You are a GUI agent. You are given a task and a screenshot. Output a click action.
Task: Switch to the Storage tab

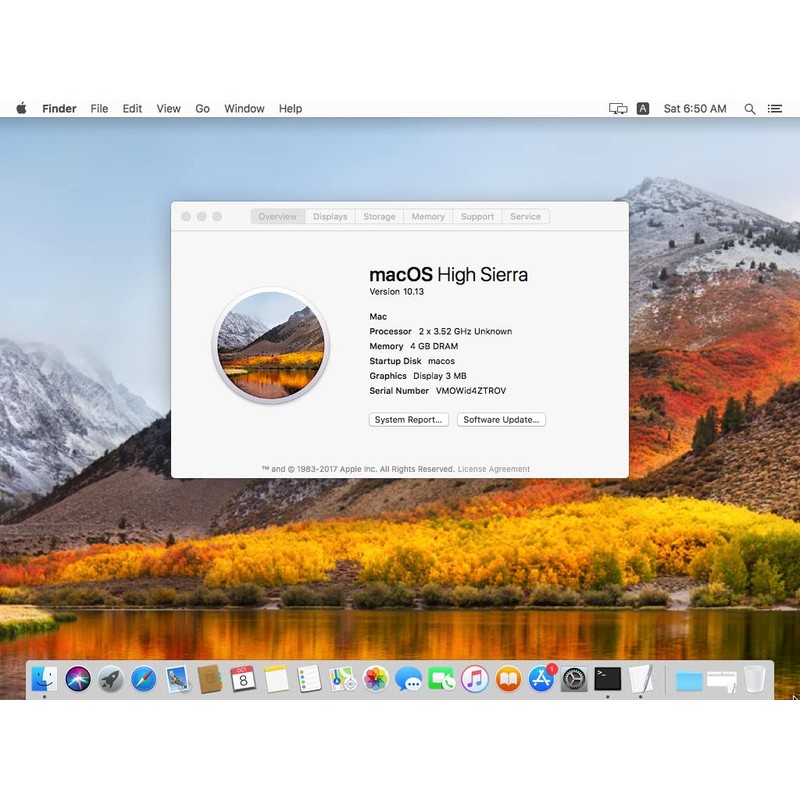pyautogui.click(x=379, y=216)
